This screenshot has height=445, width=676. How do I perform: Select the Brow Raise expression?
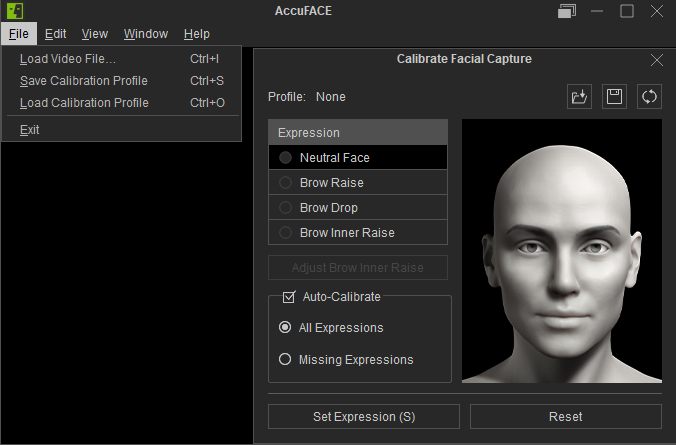(358, 182)
